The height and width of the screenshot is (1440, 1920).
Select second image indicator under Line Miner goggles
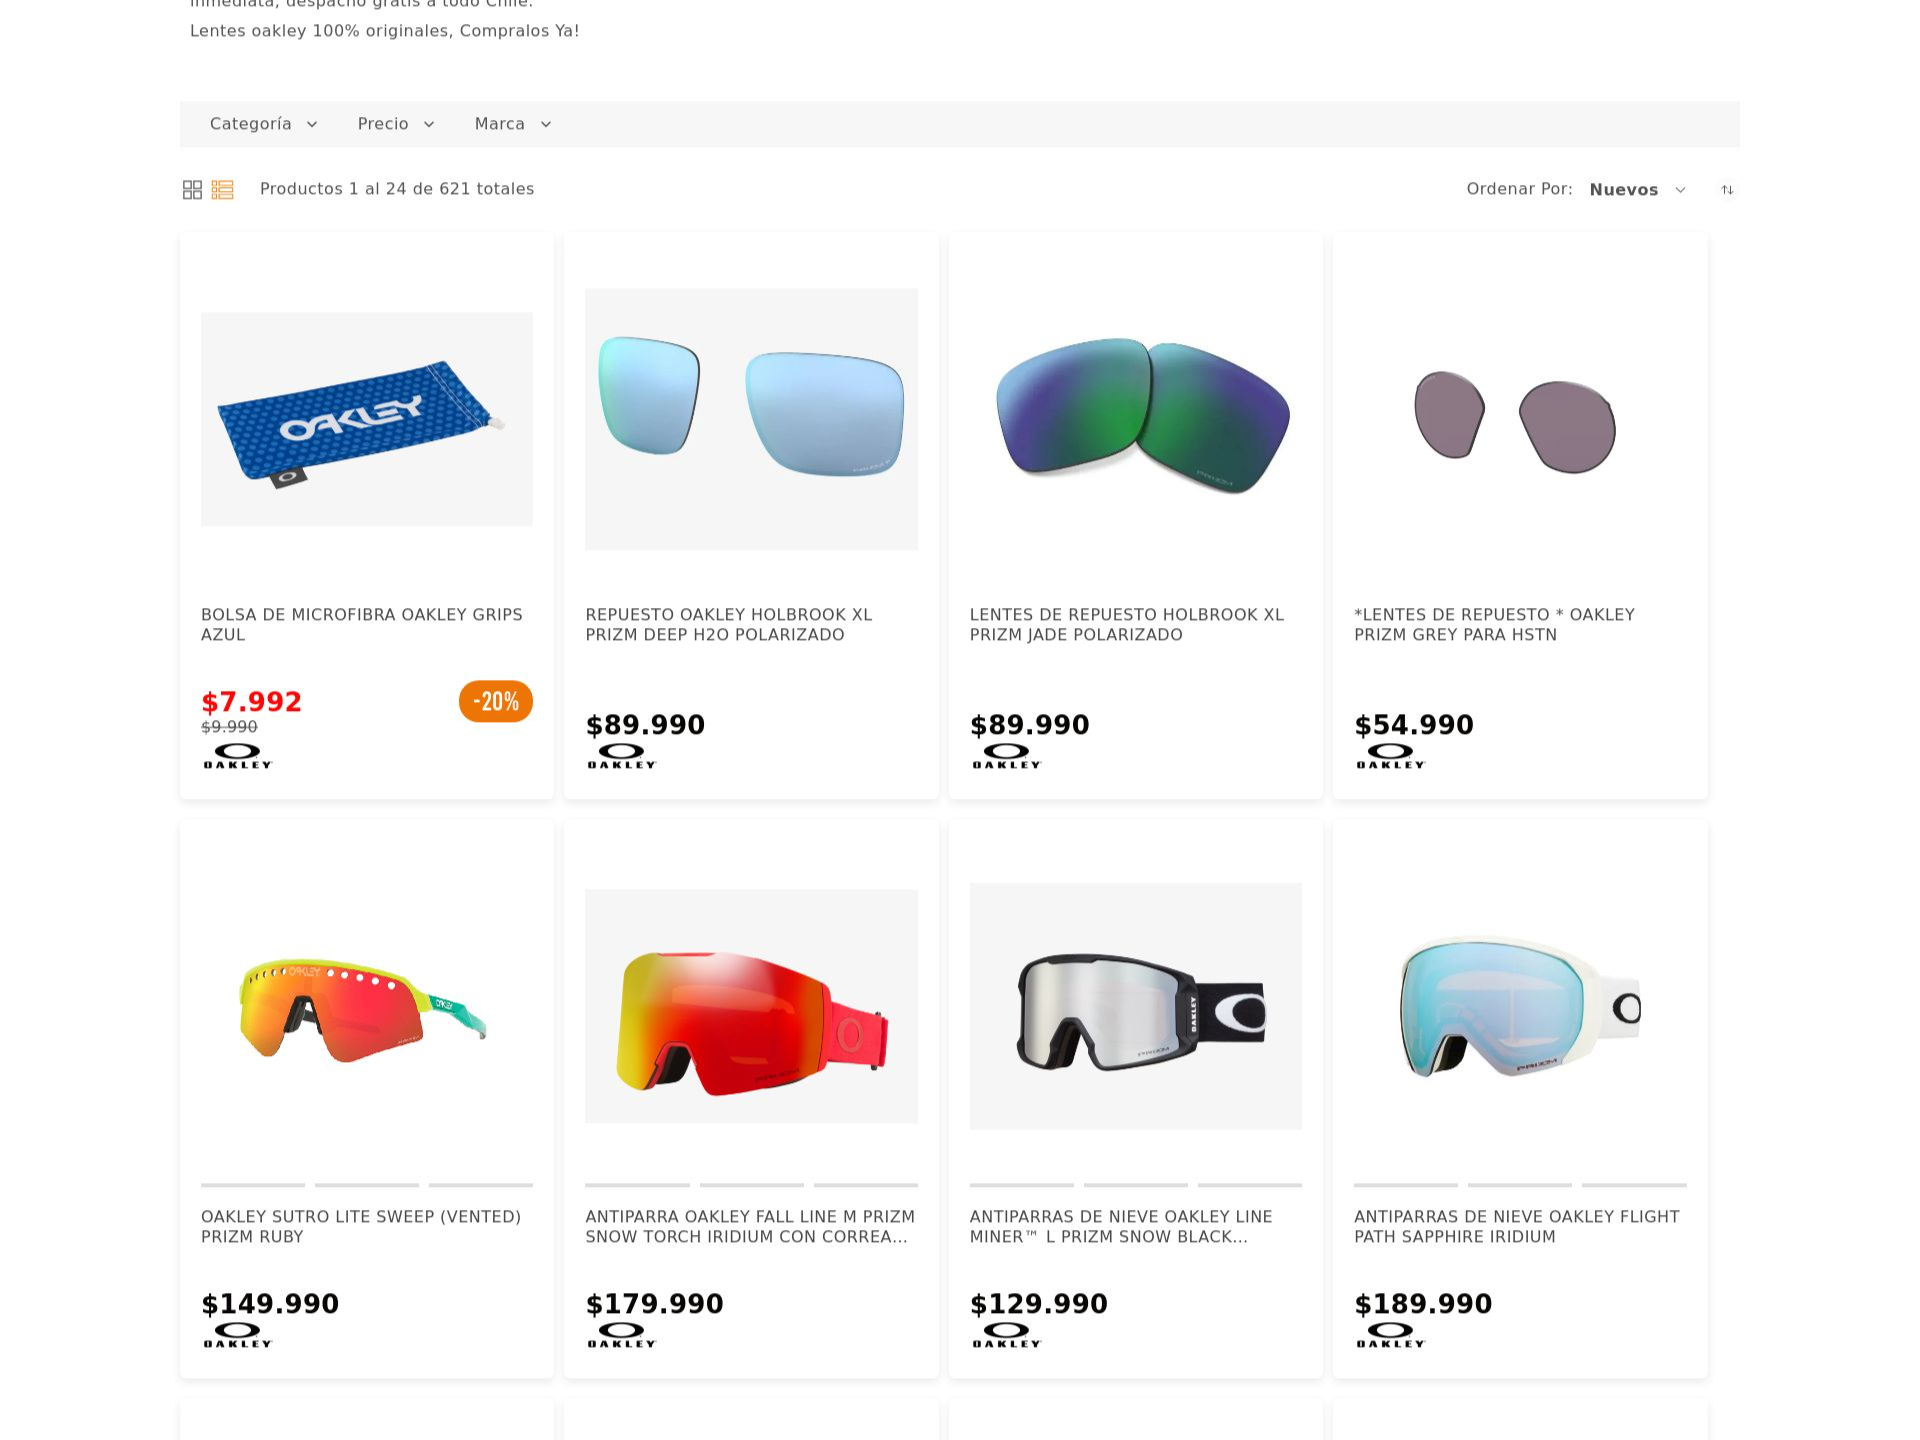pyautogui.click(x=1135, y=1185)
